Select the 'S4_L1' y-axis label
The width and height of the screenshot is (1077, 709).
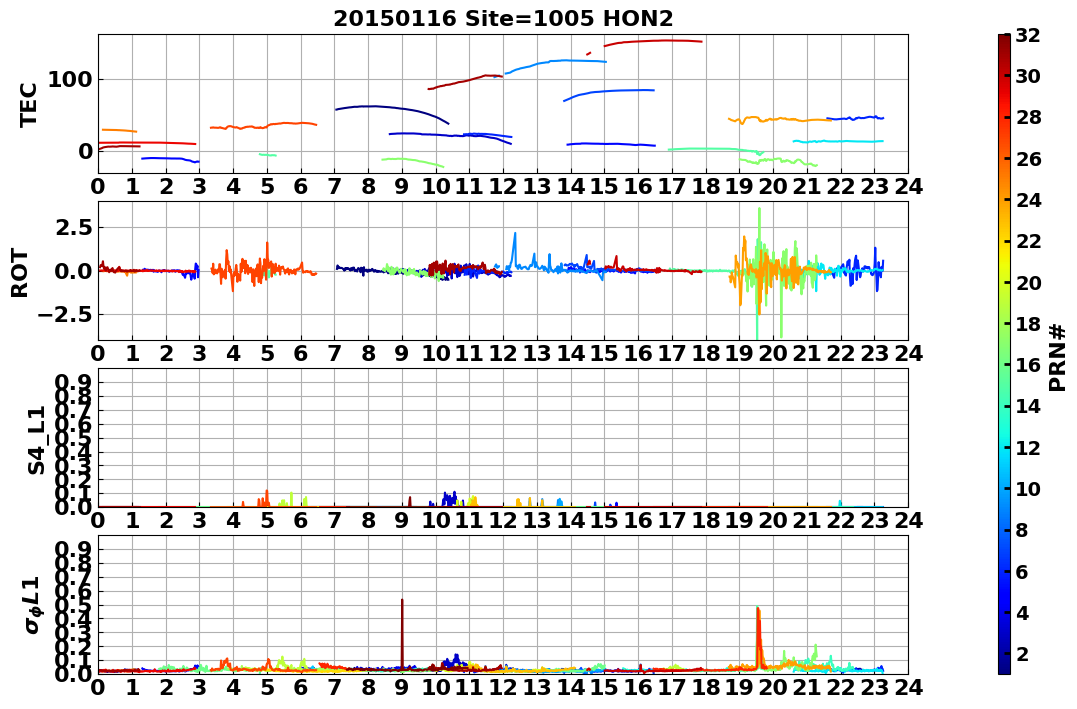point(36,440)
